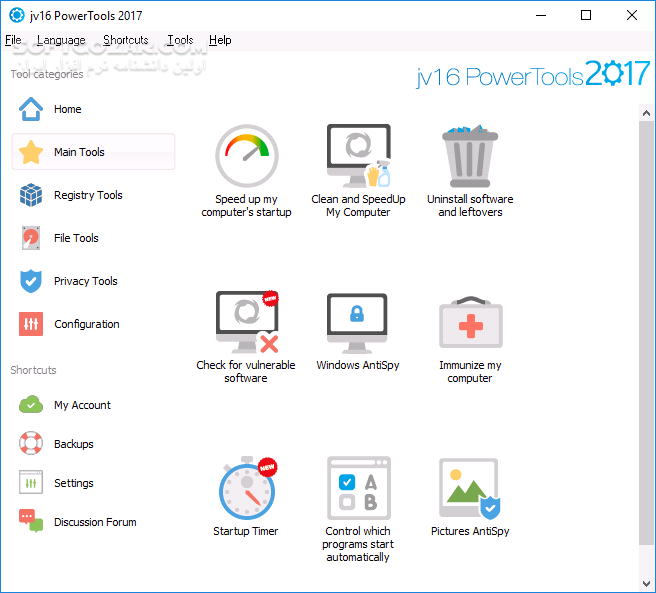This screenshot has height=593, width=656.
Task: Open the Help menu
Action: 220,40
